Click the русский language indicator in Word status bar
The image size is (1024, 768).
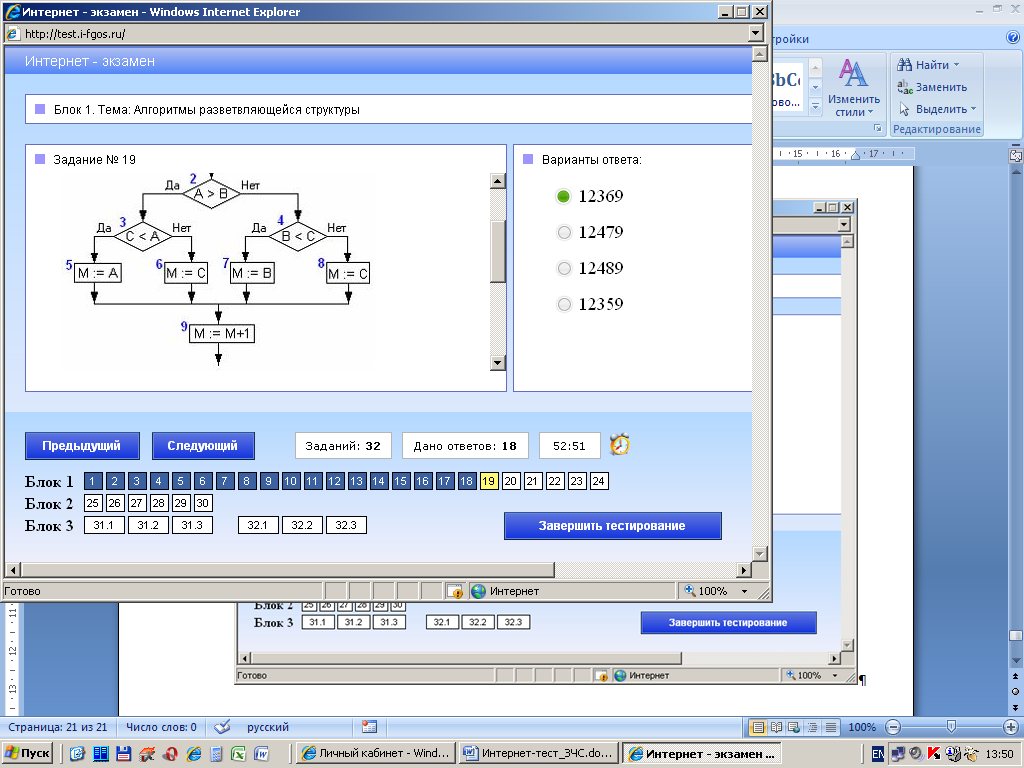[268, 727]
